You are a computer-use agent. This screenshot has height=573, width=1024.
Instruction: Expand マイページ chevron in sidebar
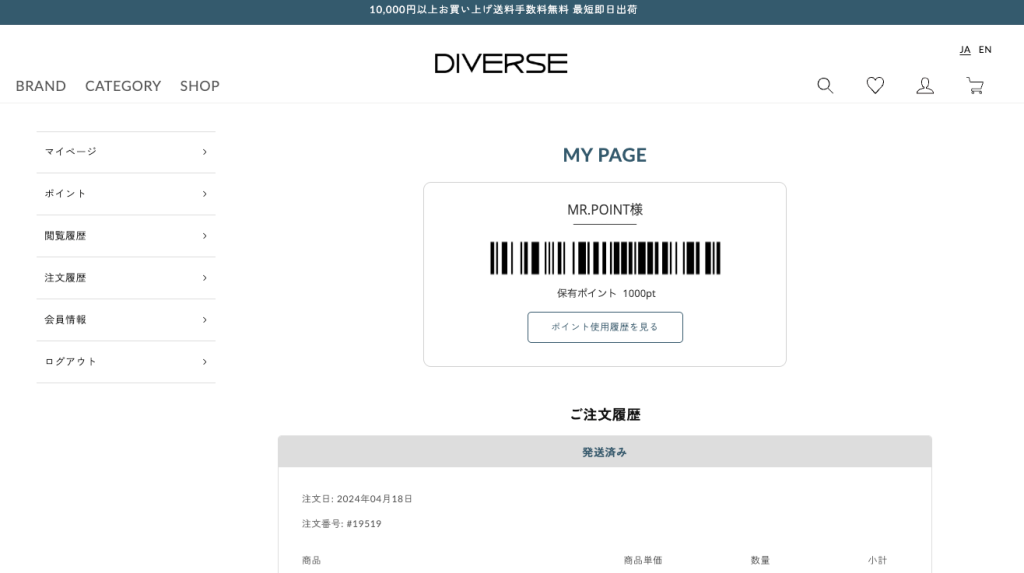(x=204, y=152)
